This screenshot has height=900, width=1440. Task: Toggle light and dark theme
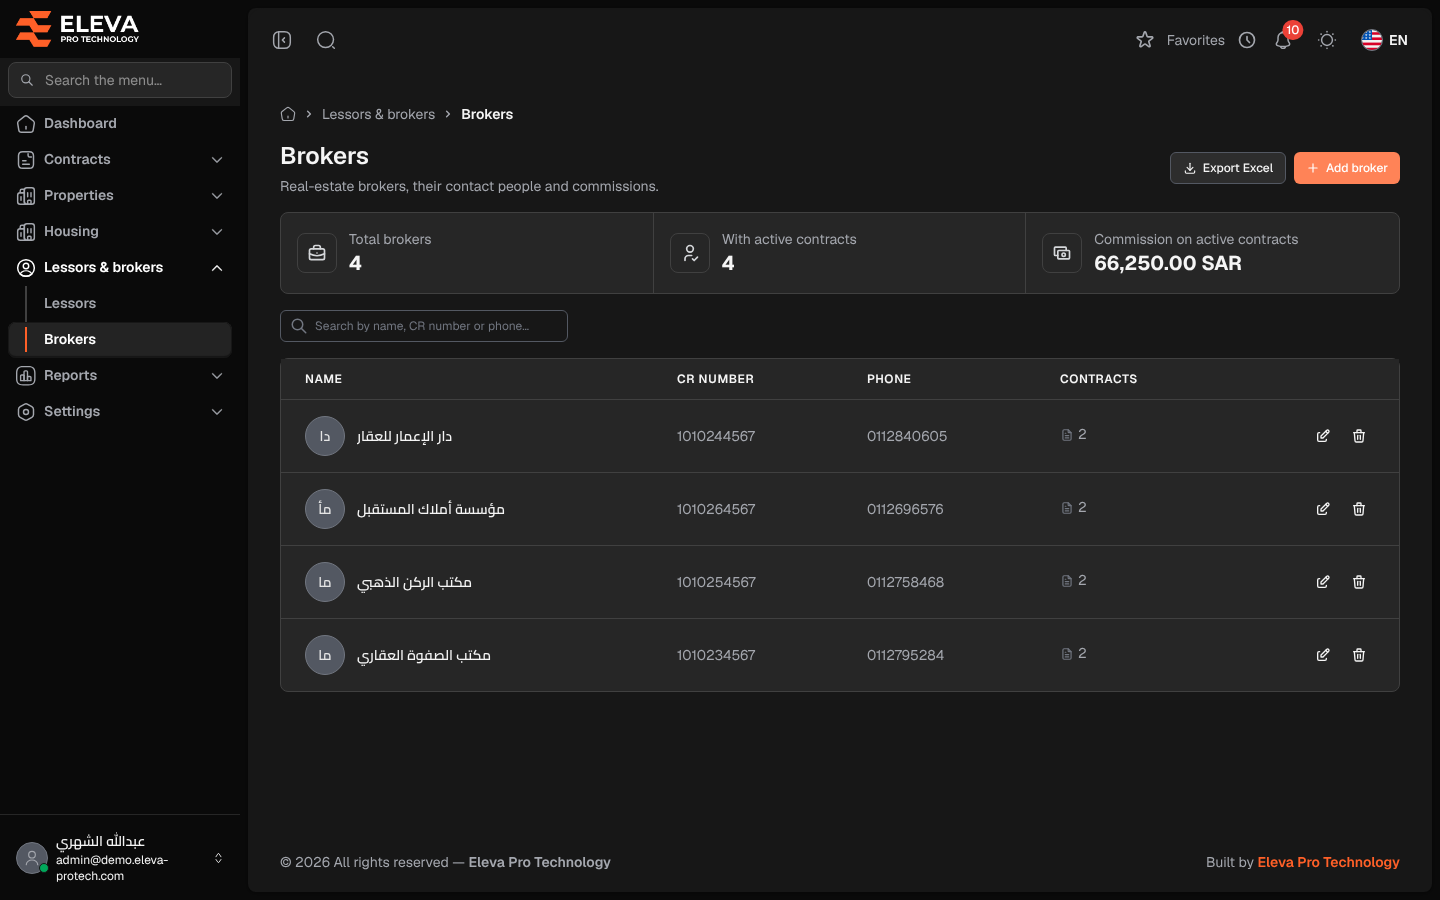tap(1327, 40)
